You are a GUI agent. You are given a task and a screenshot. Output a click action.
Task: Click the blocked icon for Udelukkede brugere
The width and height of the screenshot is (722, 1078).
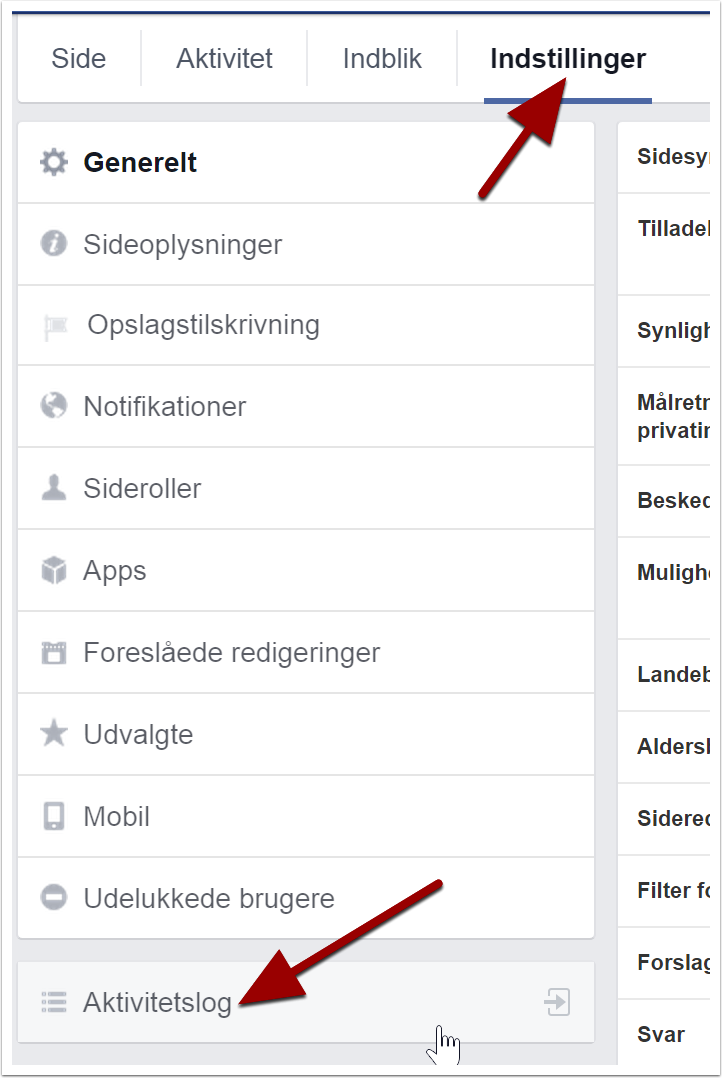coord(54,898)
